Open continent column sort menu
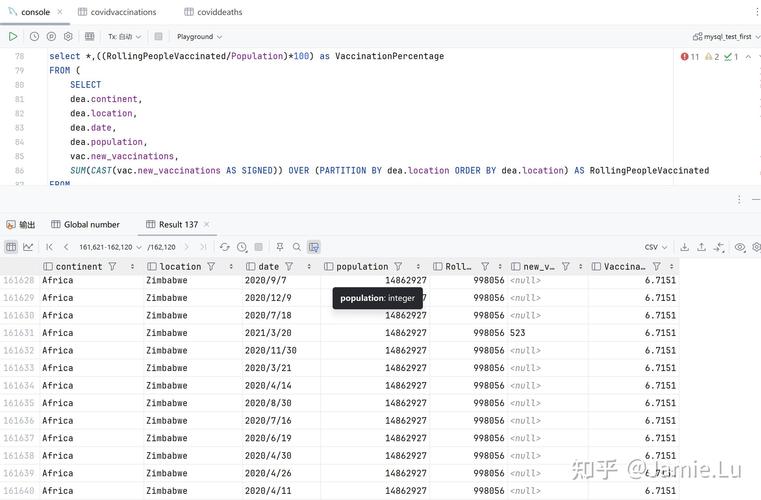The height and width of the screenshot is (500, 761). tap(132, 267)
